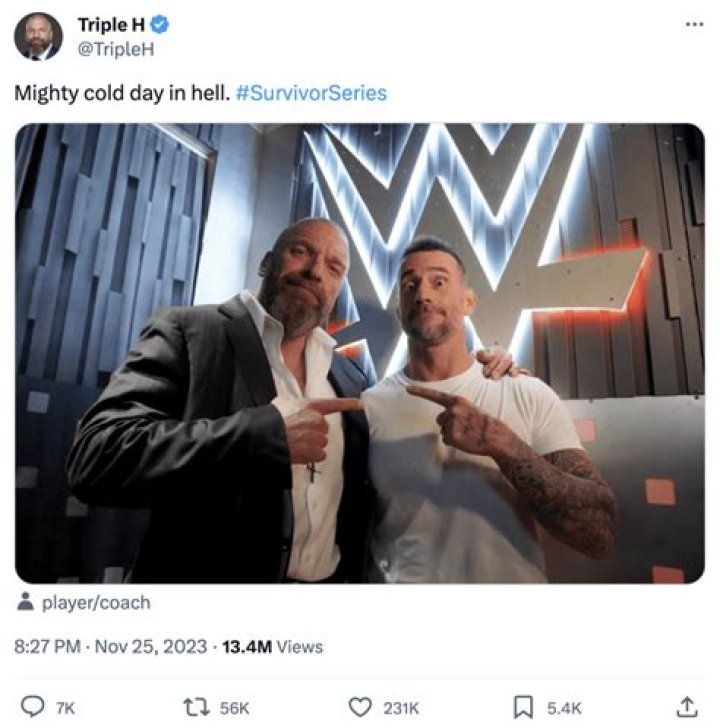The width and height of the screenshot is (720, 728).
Task: Click the 8:27 PM Nov 25, 2023 timestamp
Action: pyautogui.click(x=112, y=647)
